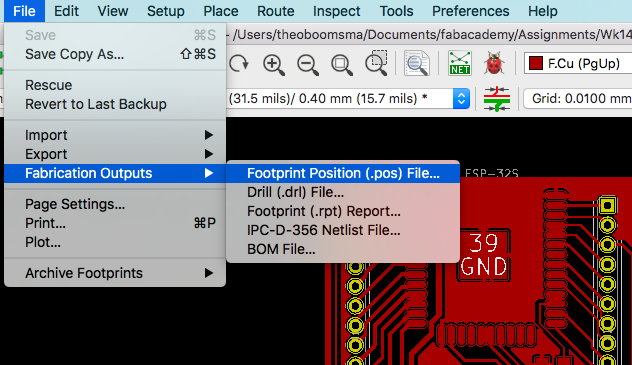The height and width of the screenshot is (365, 632).
Task: Expand the Import submenu
Action: click(x=115, y=135)
